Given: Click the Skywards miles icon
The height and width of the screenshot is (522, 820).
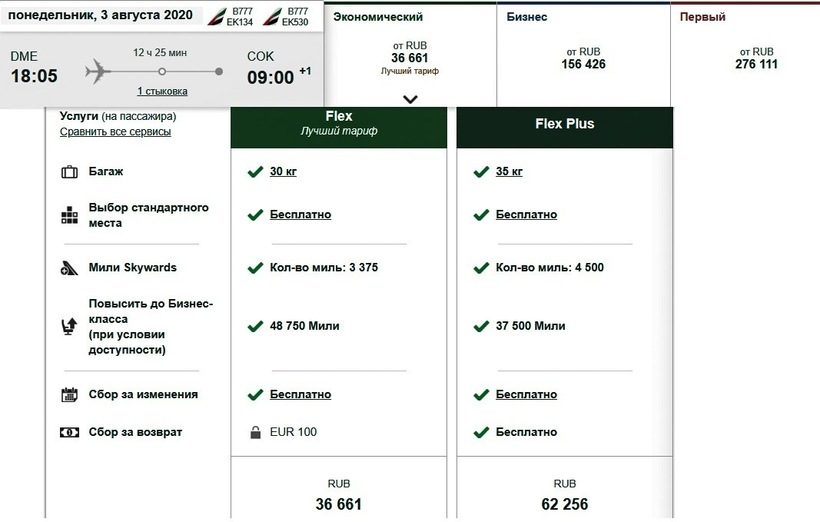Looking at the screenshot, I should click(69, 268).
